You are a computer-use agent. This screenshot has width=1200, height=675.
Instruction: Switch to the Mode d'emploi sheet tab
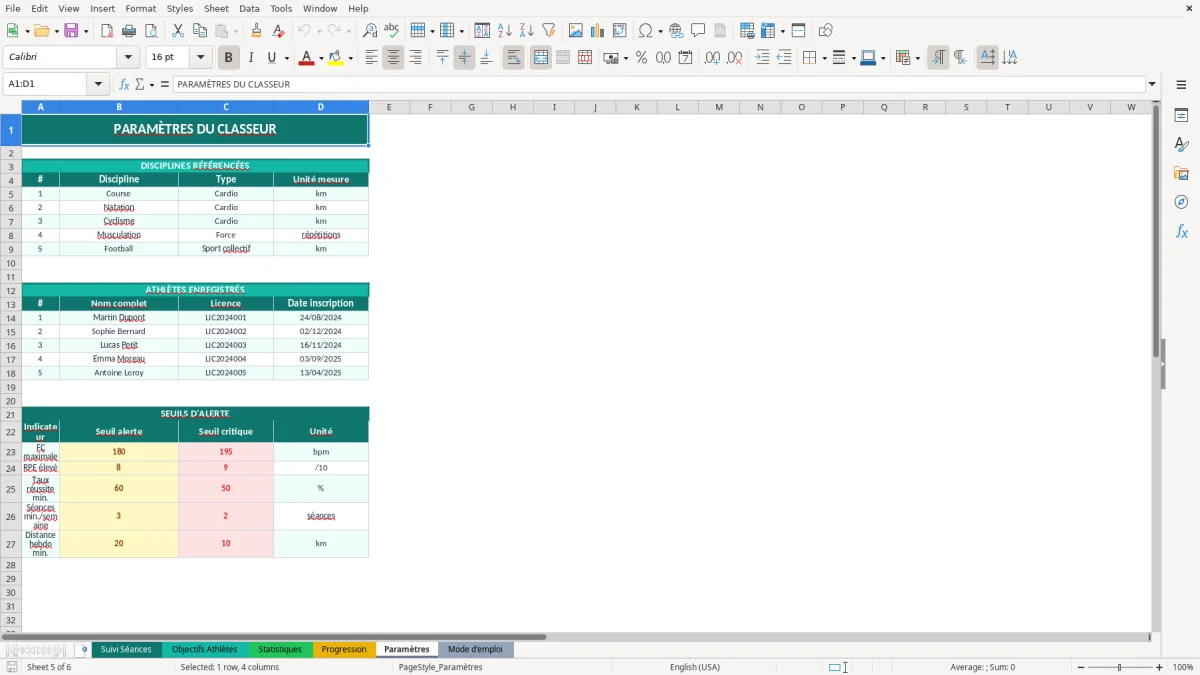pos(475,650)
